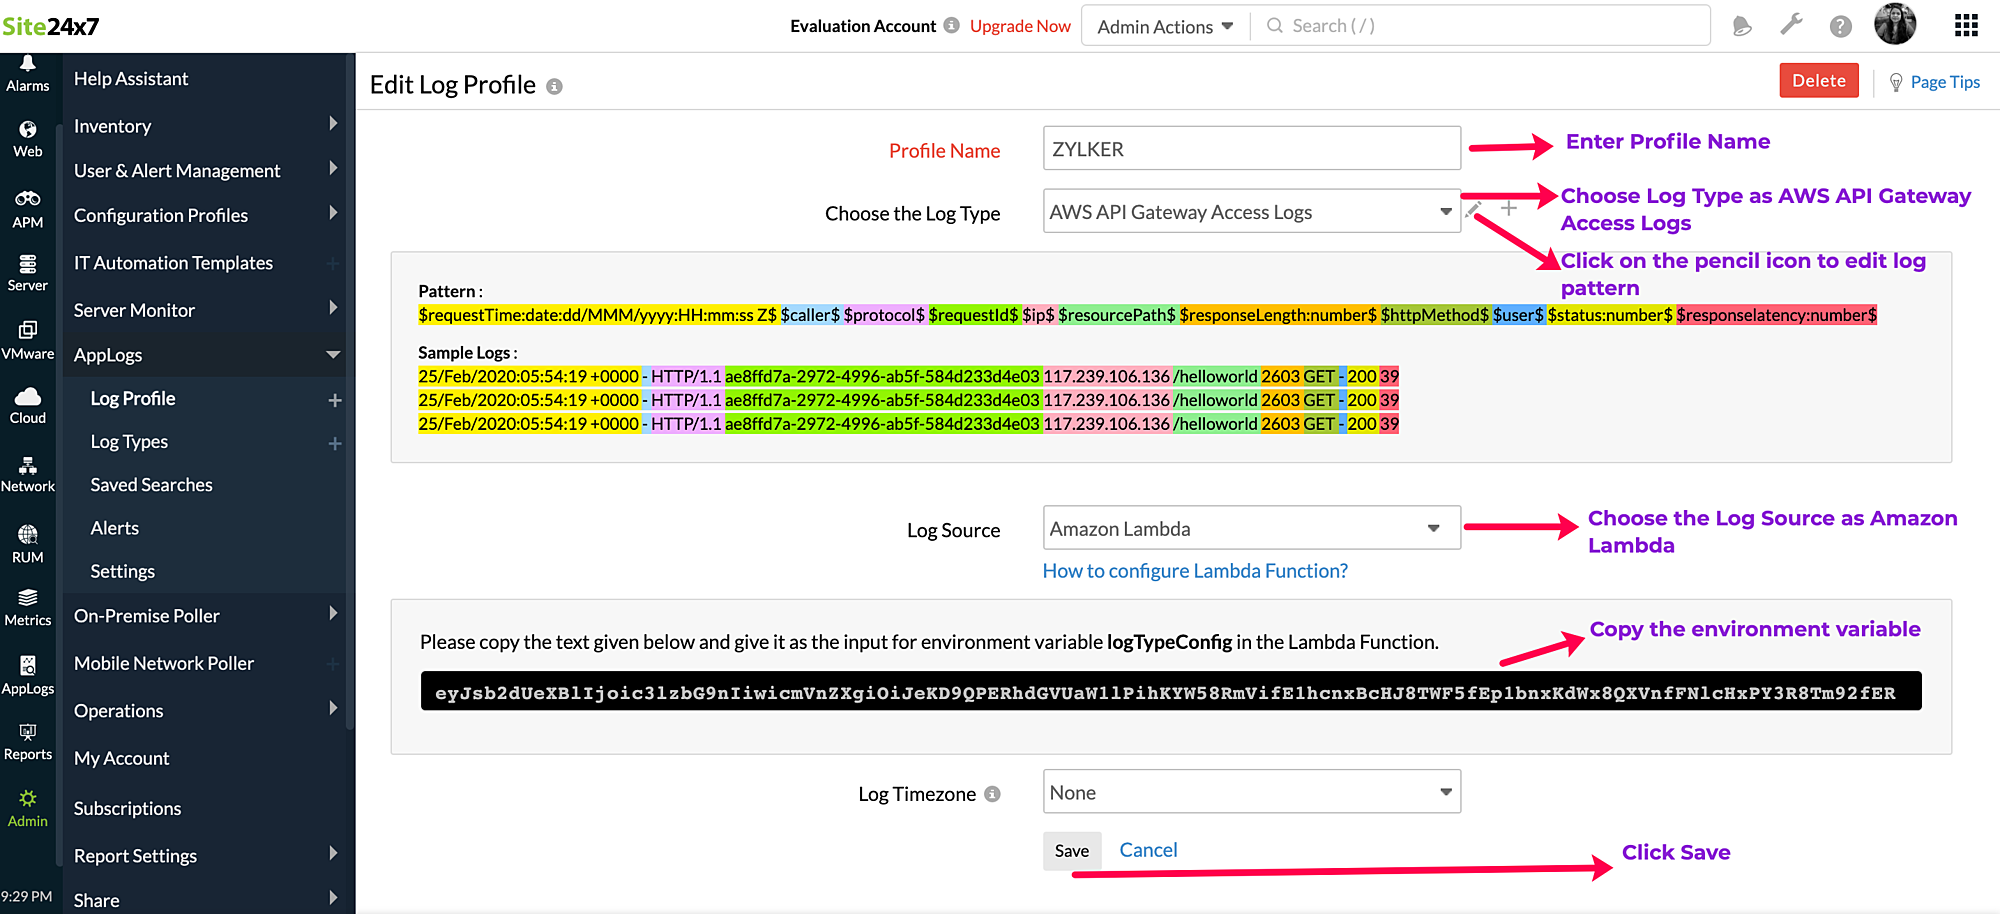Open the apps grid icon in header

tap(1966, 26)
